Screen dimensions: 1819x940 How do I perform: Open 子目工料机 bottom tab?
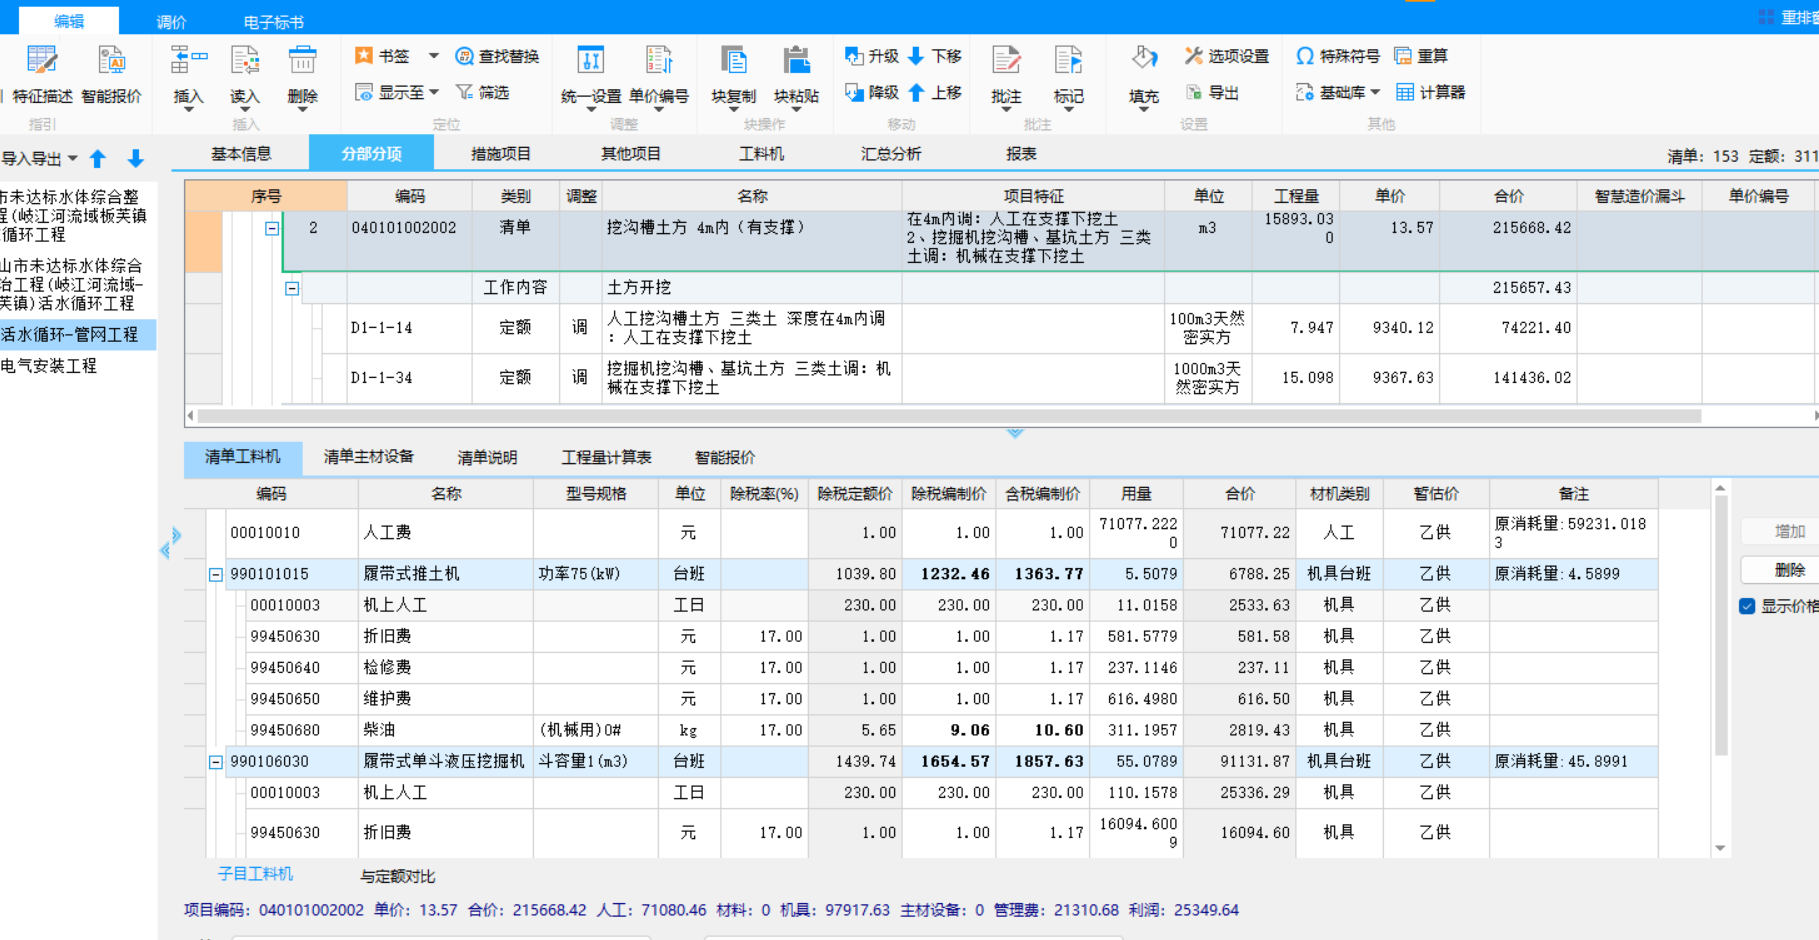[x=255, y=874]
